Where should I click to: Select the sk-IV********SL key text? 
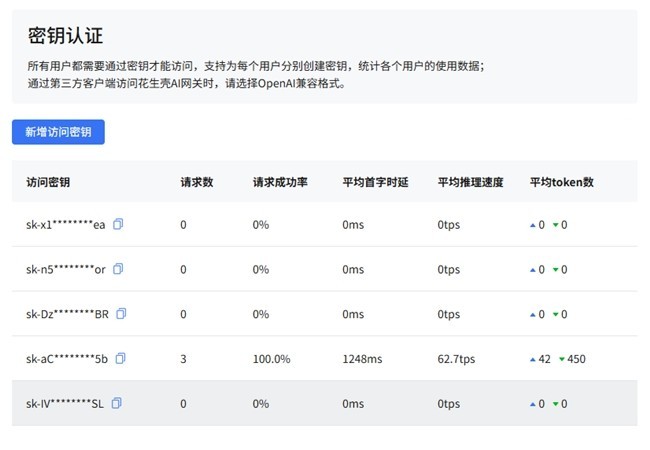[64, 404]
